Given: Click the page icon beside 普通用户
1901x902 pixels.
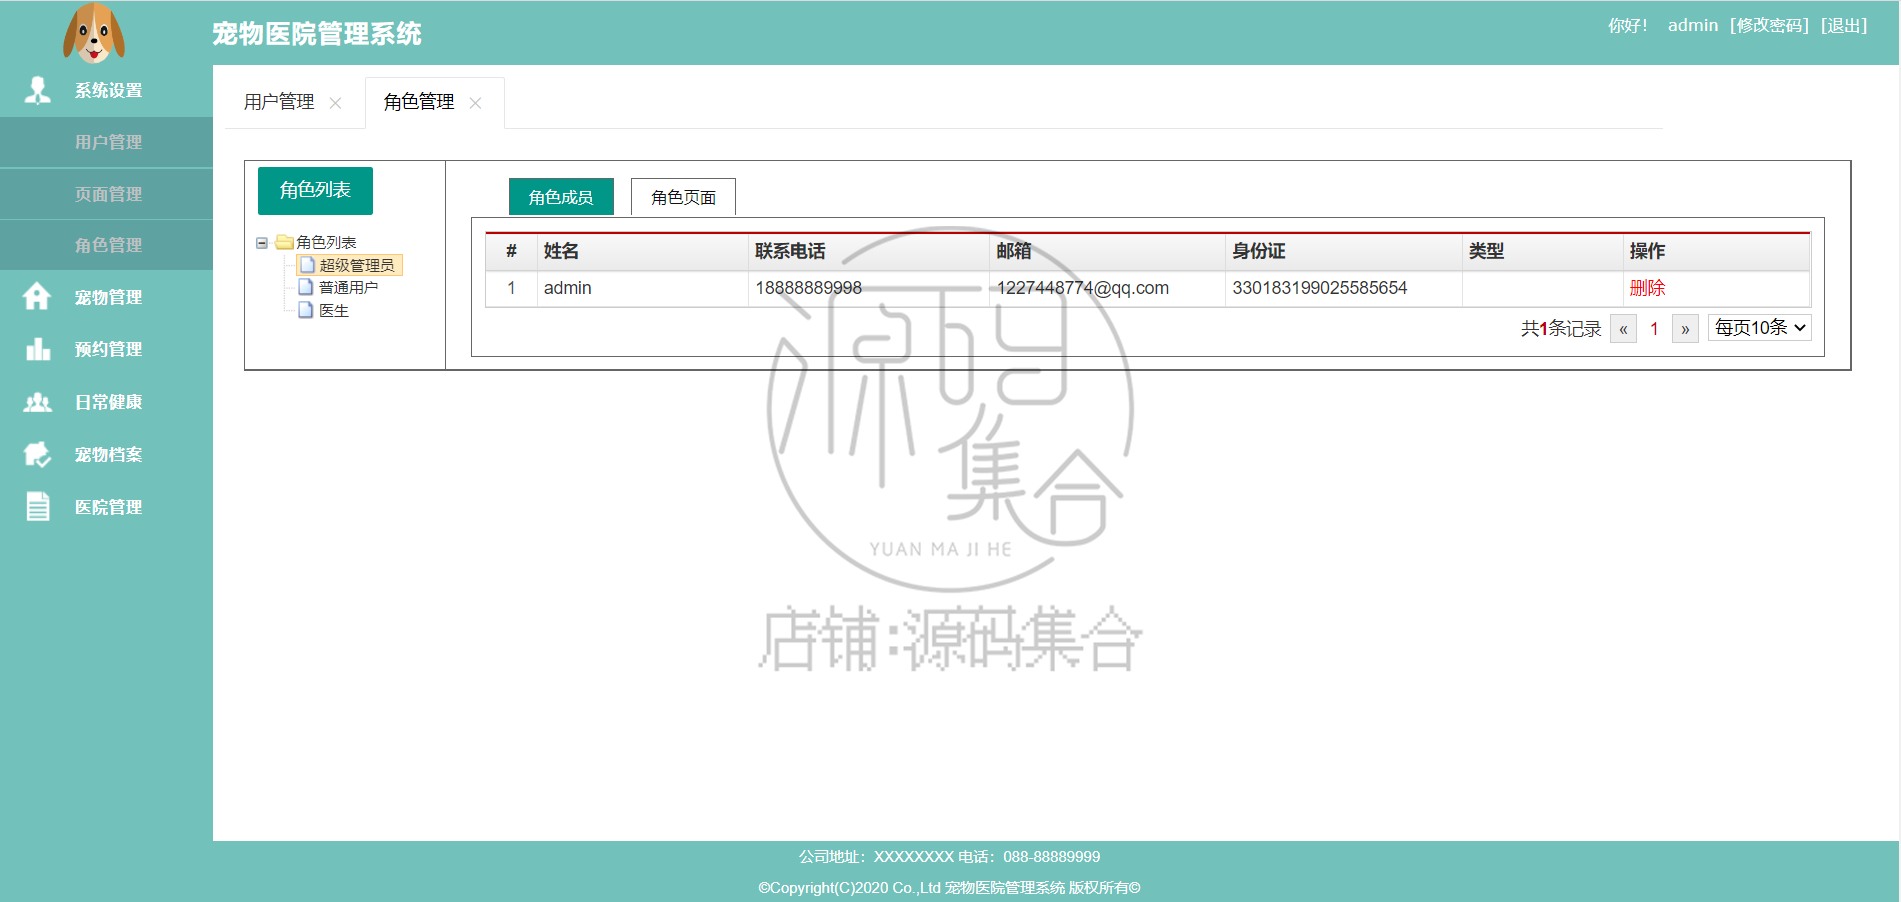Looking at the screenshot, I should pos(306,287).
